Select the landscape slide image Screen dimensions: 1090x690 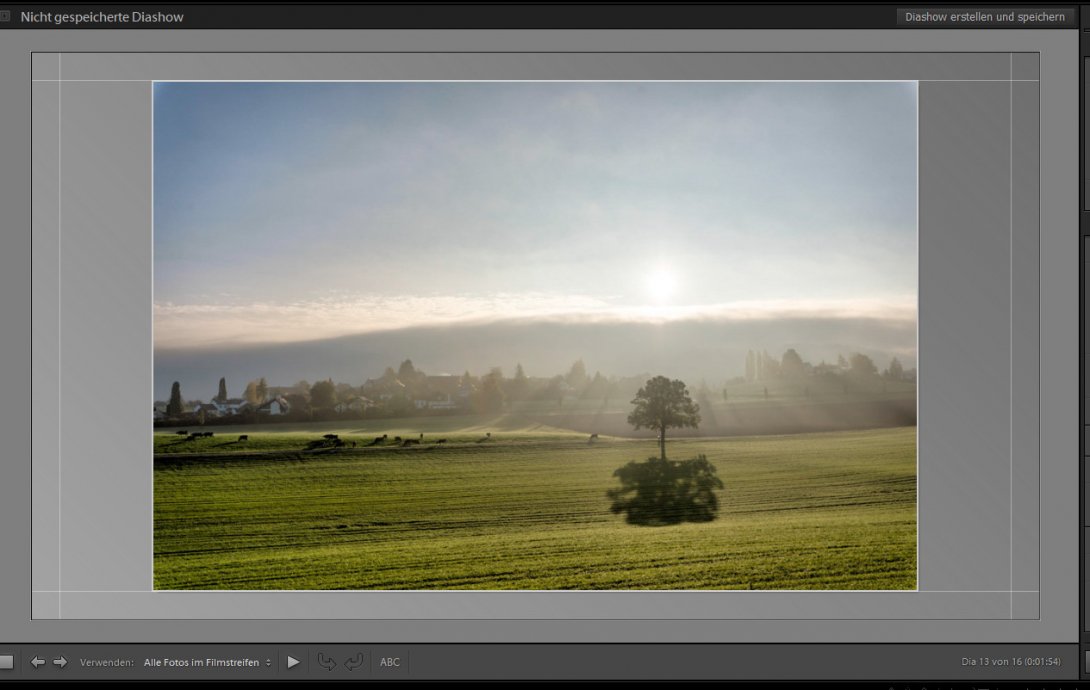[x=535, y=335]
